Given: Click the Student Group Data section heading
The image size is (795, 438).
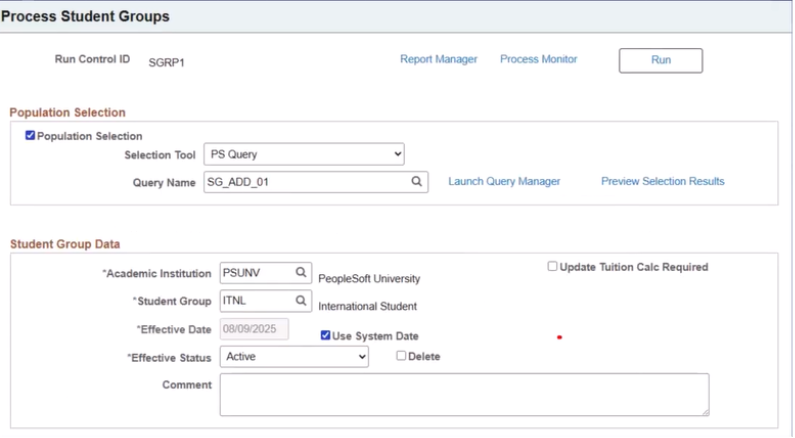Looking at the screenshot, I should click(x=65, y=244).
